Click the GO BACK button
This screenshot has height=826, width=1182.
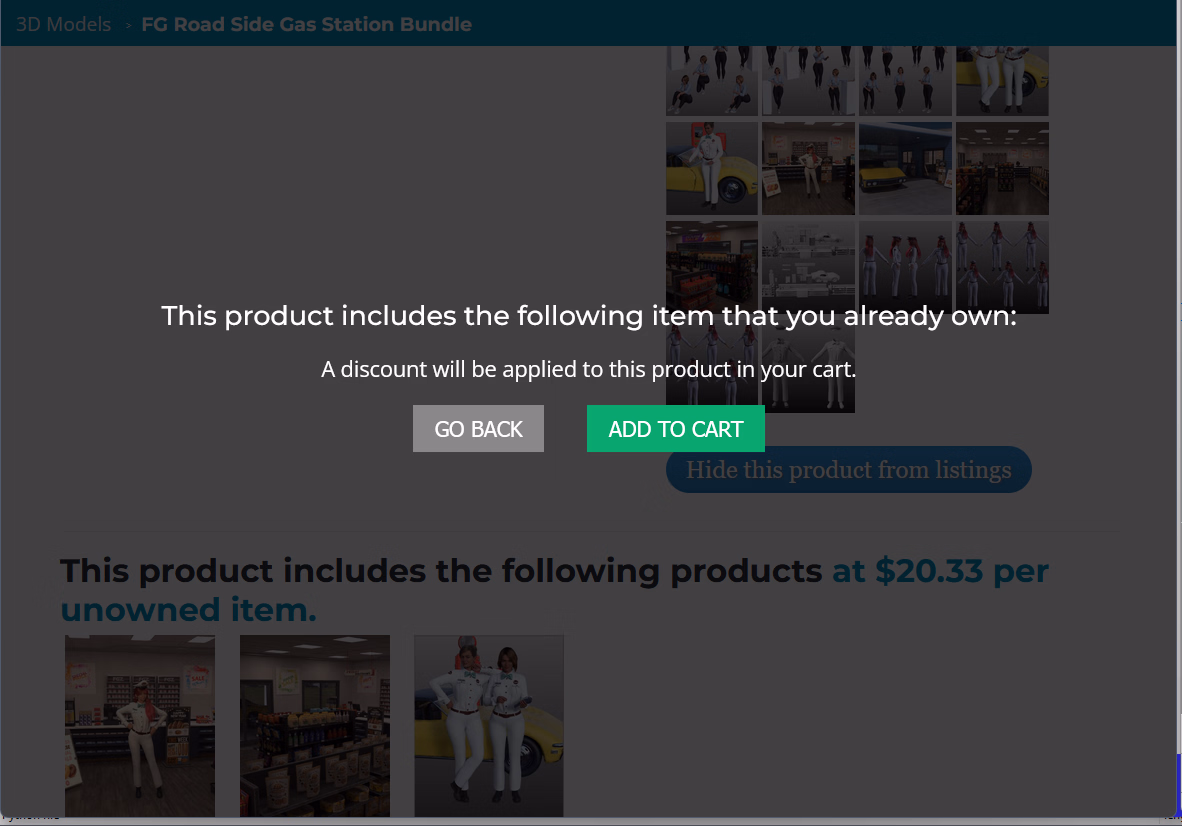pos(478,429)
